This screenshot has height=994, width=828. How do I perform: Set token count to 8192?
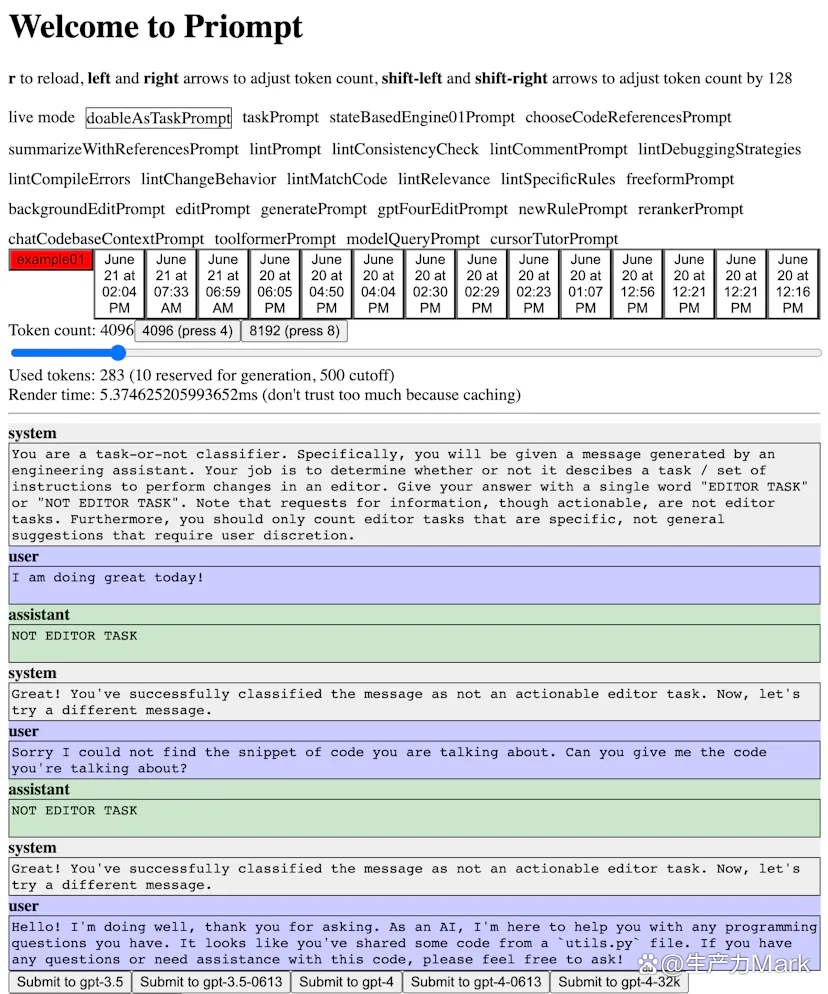tap(294, 331)
